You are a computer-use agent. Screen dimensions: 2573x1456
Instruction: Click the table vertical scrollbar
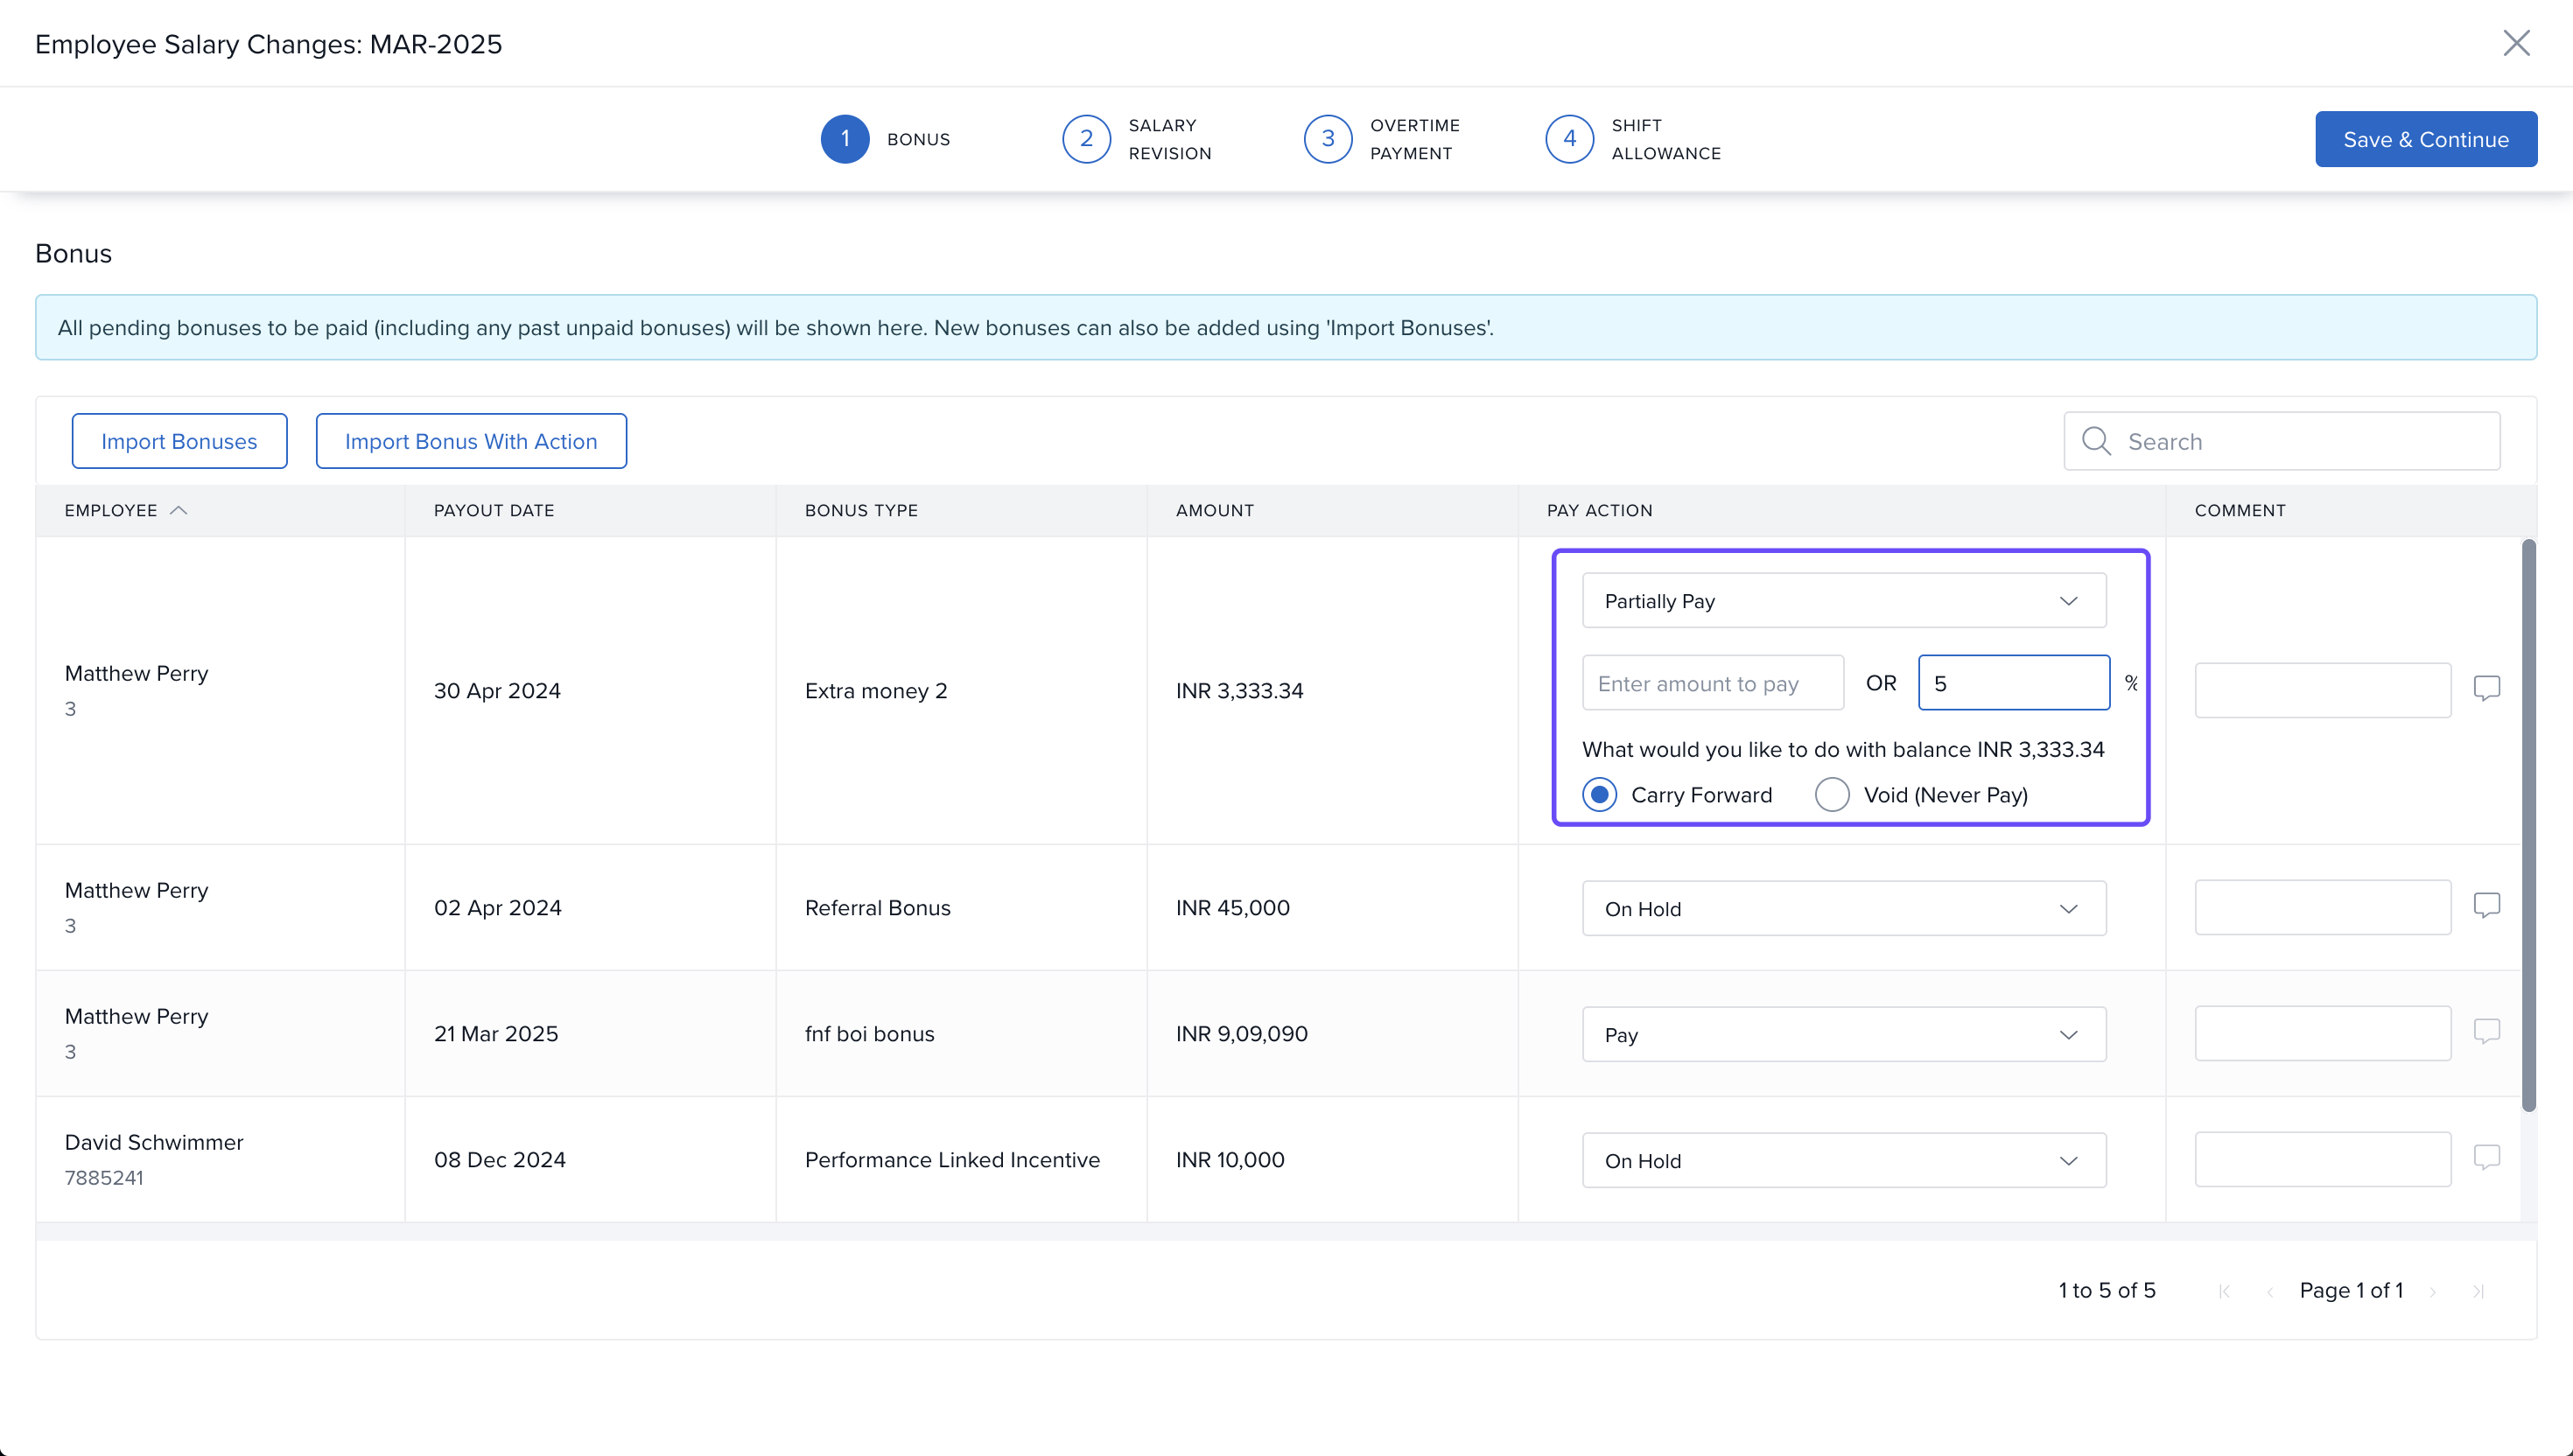click(x=2528, y=825)
